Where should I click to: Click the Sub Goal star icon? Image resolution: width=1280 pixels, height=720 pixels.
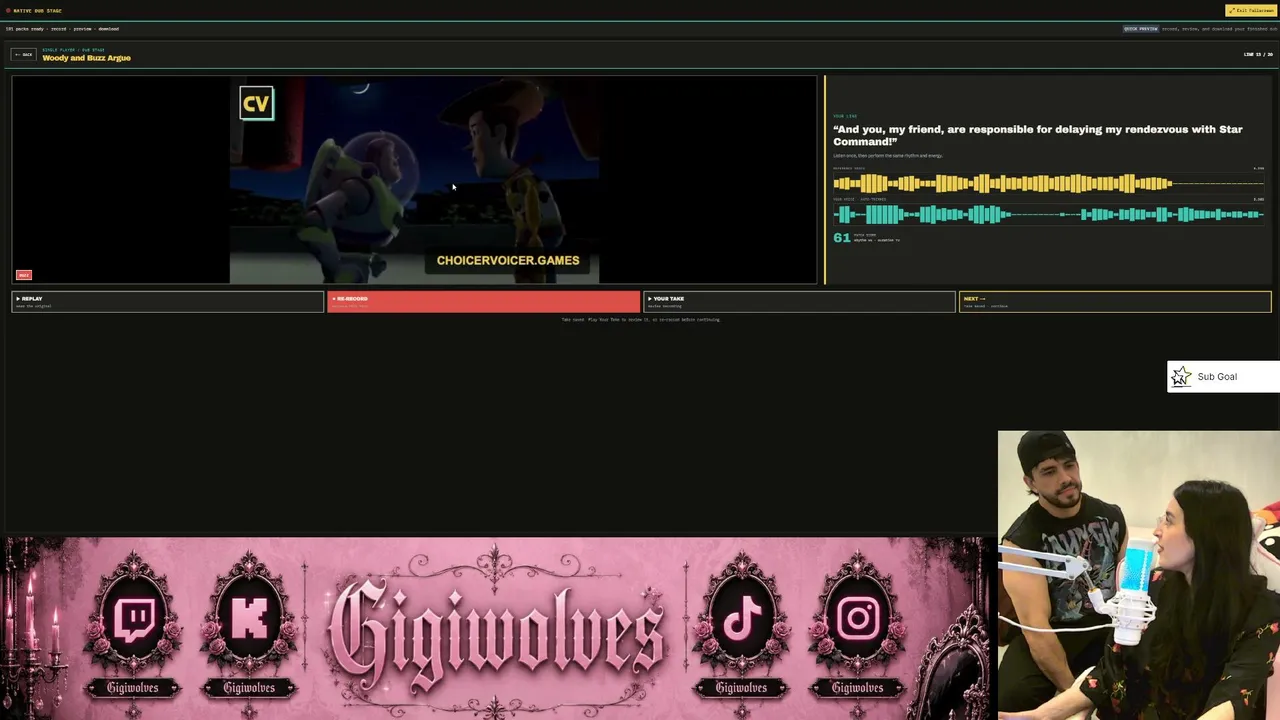tap(1181, 376)
